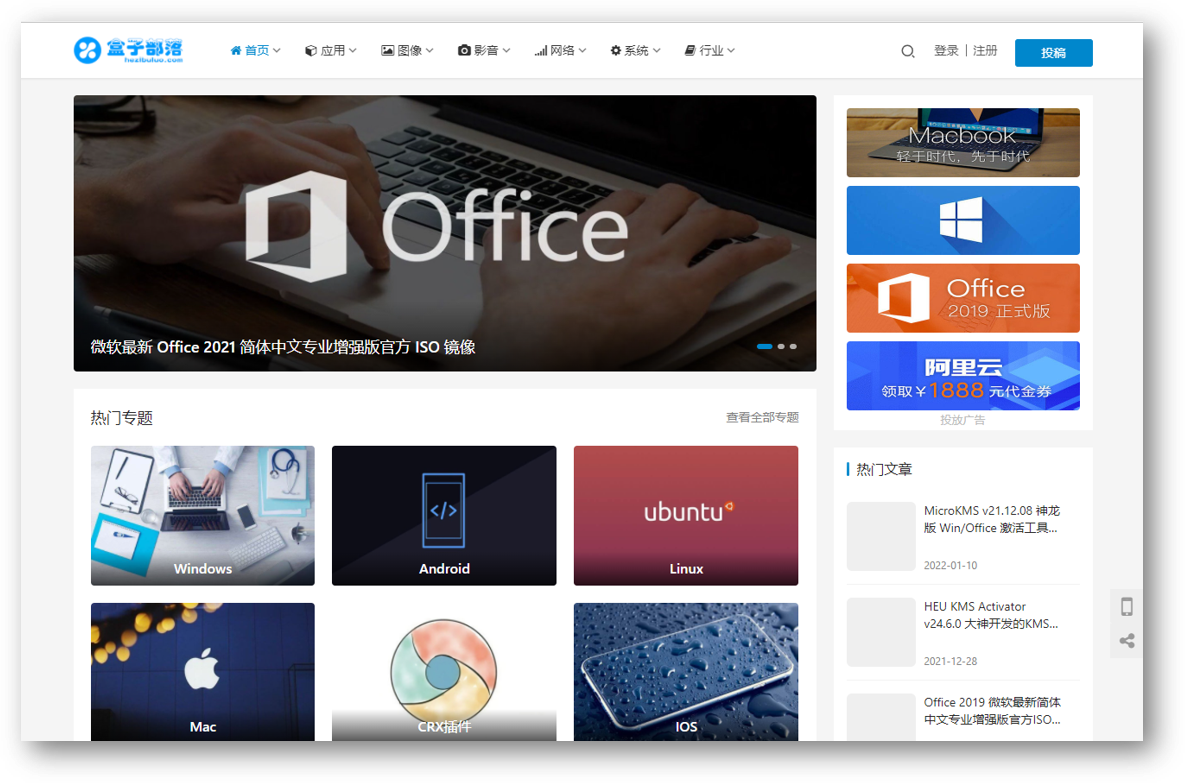Viewport: 1185px width, 783px height.
Task: Open the Windows topic card
Action: point(203,515)
